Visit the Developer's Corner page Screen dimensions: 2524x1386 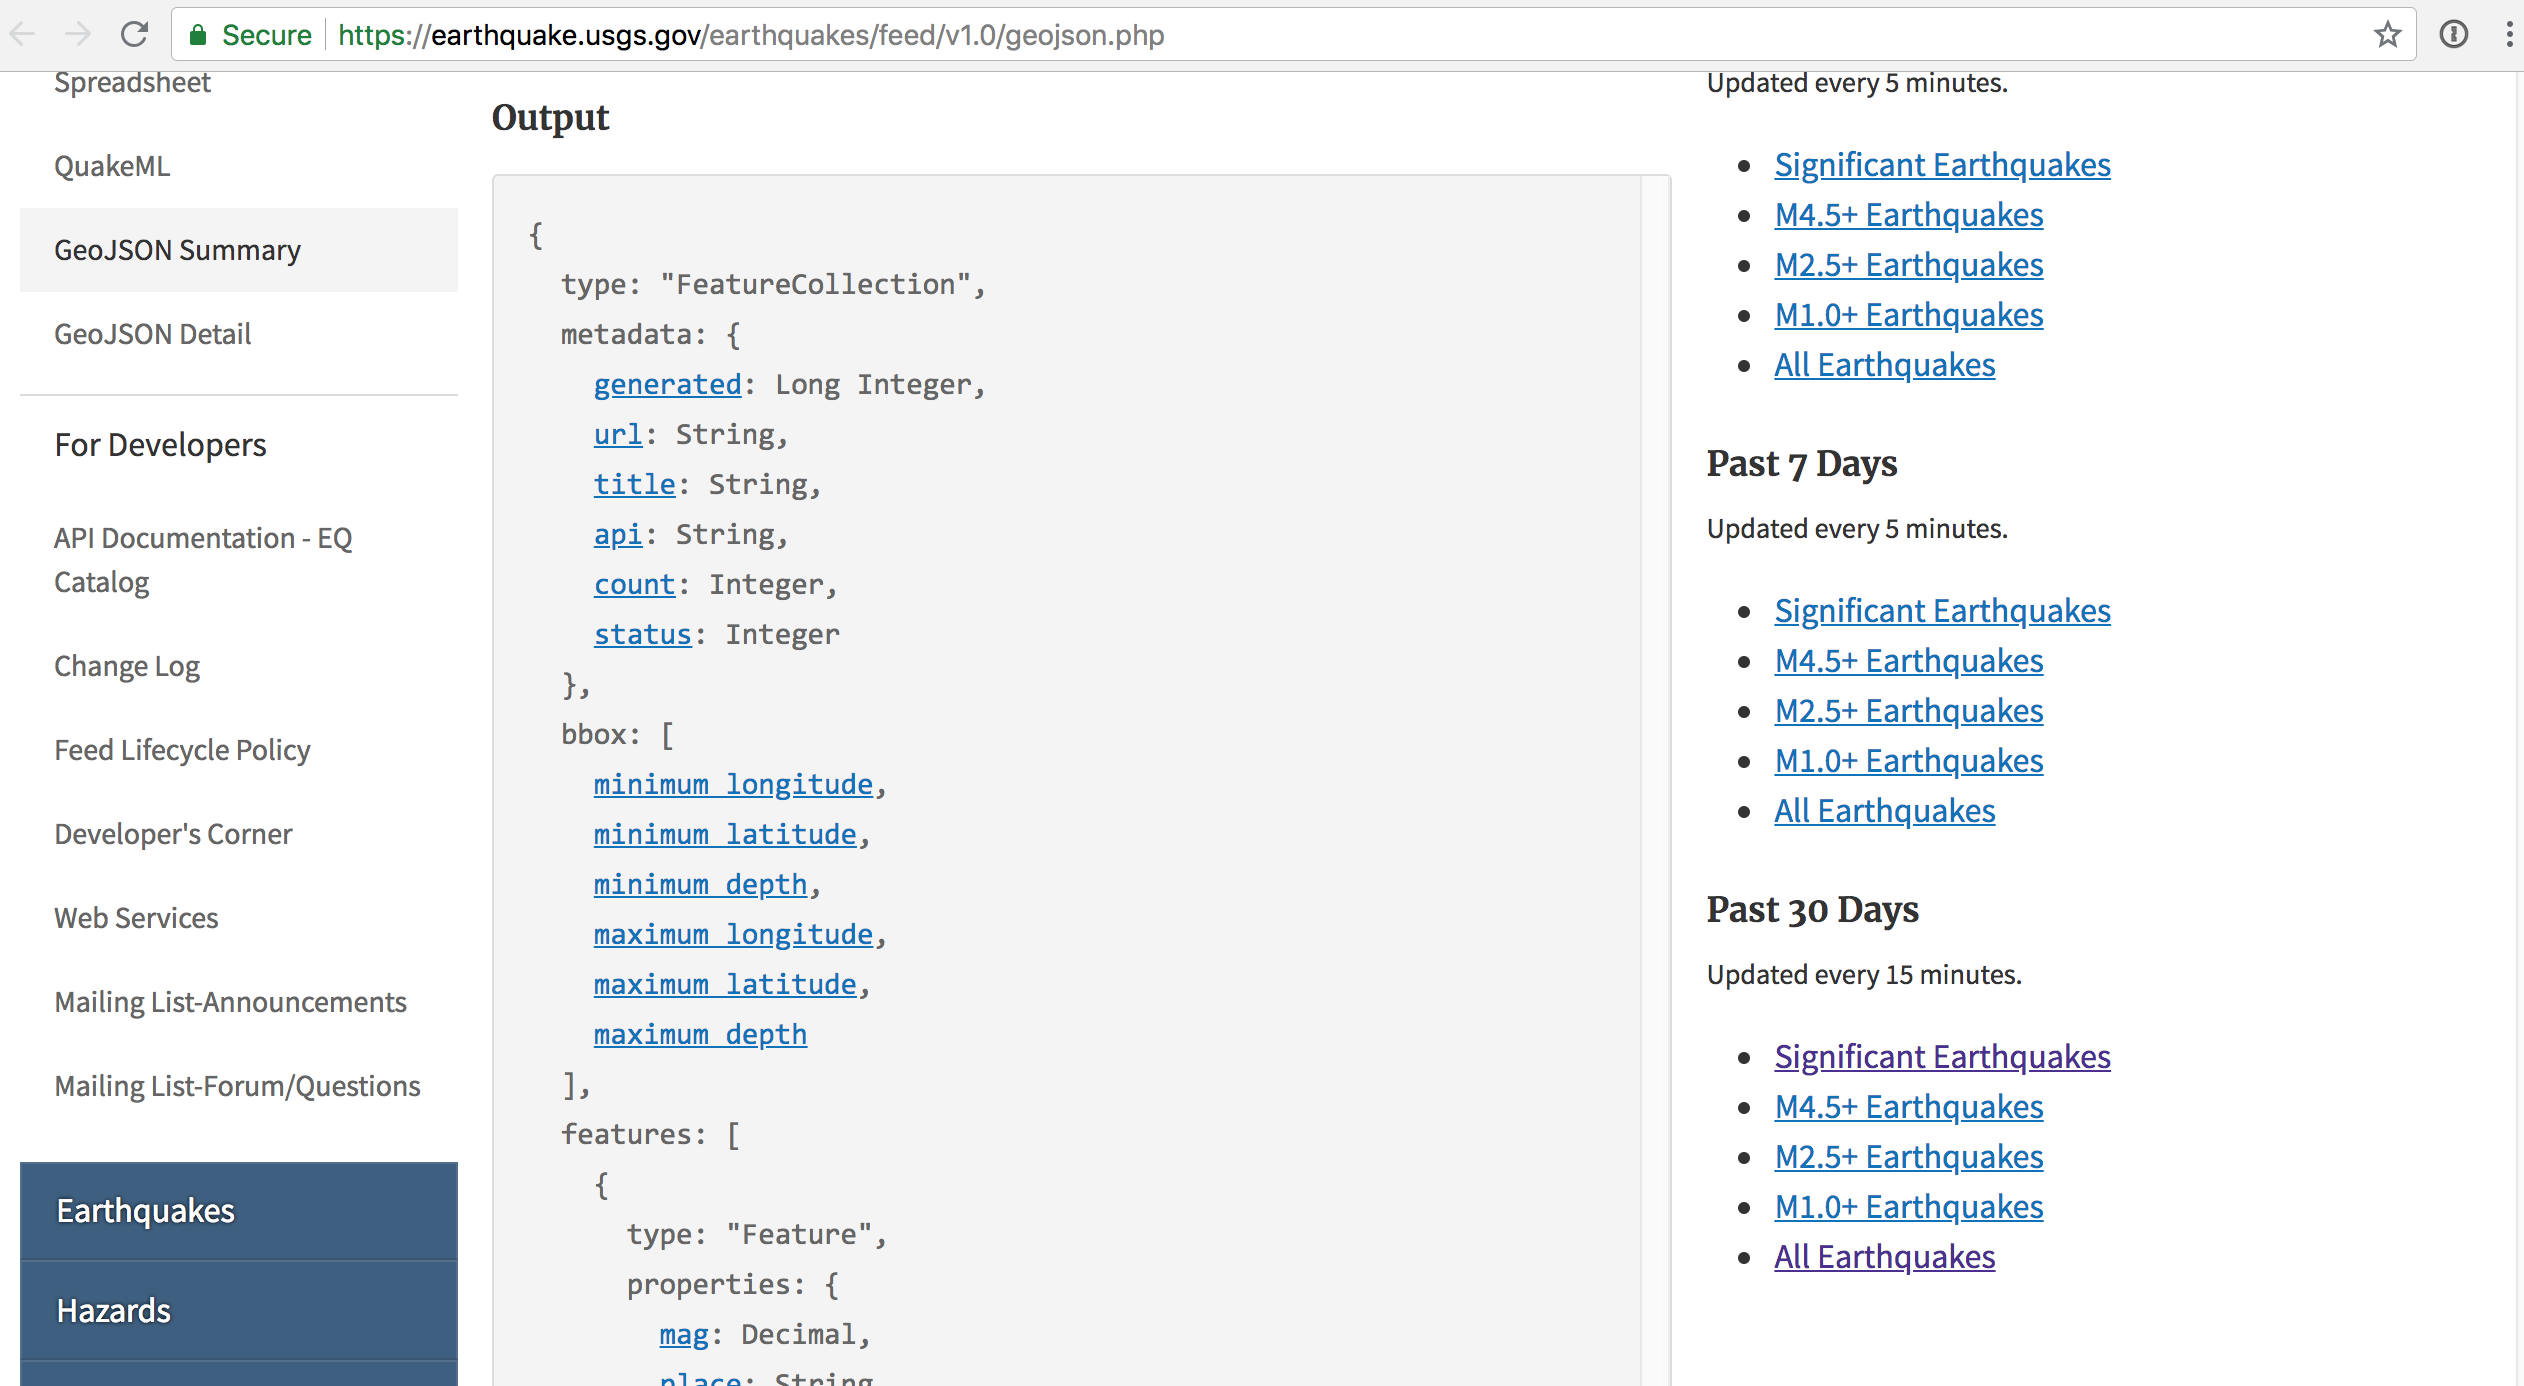pyautogui.click(x=172, y=833)
